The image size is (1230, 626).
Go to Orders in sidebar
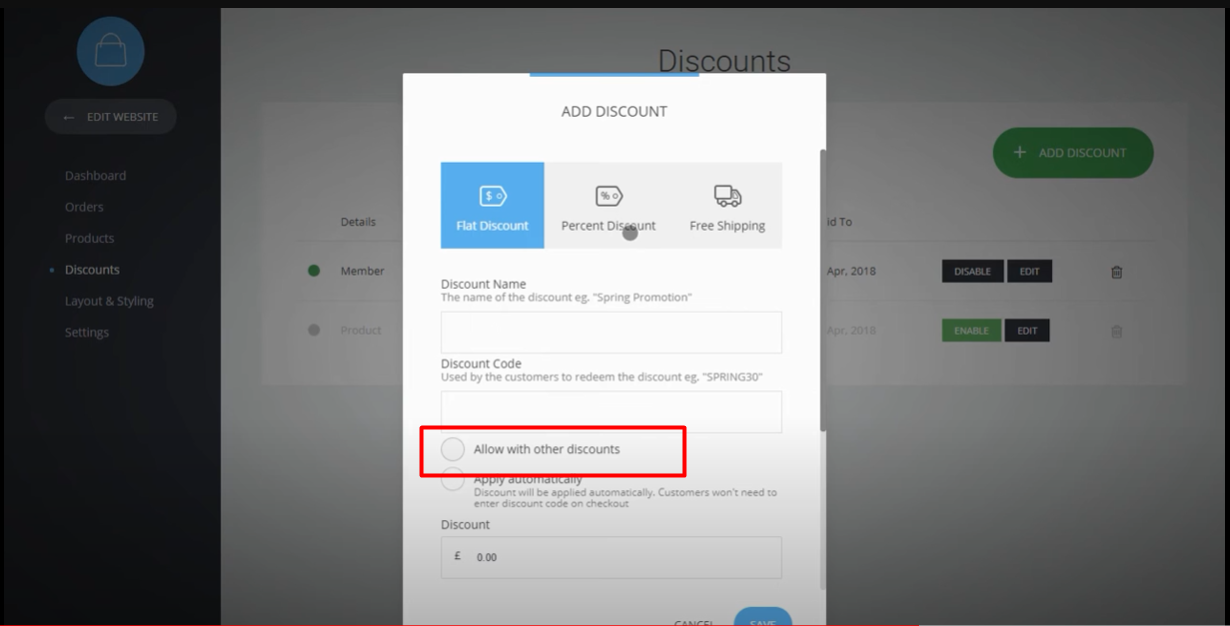click(84, 207)
